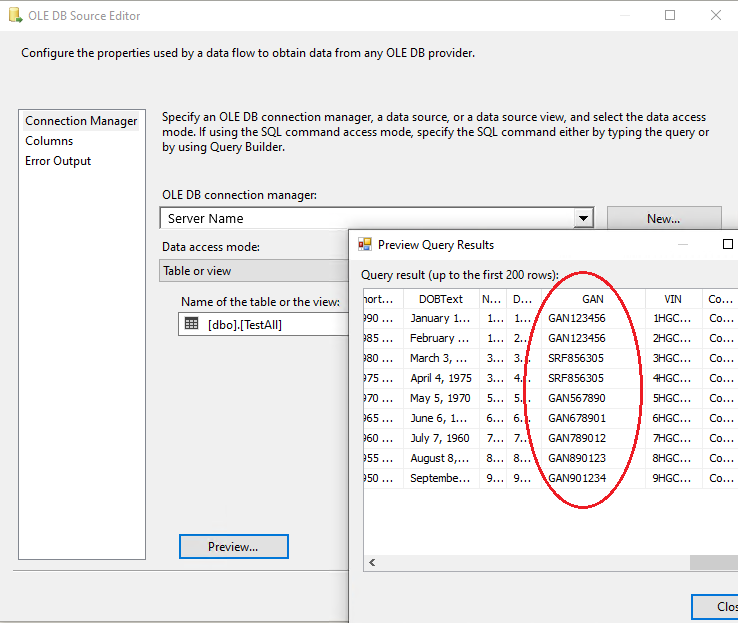Click the Preview Query Results window icon

pos(365,244)
